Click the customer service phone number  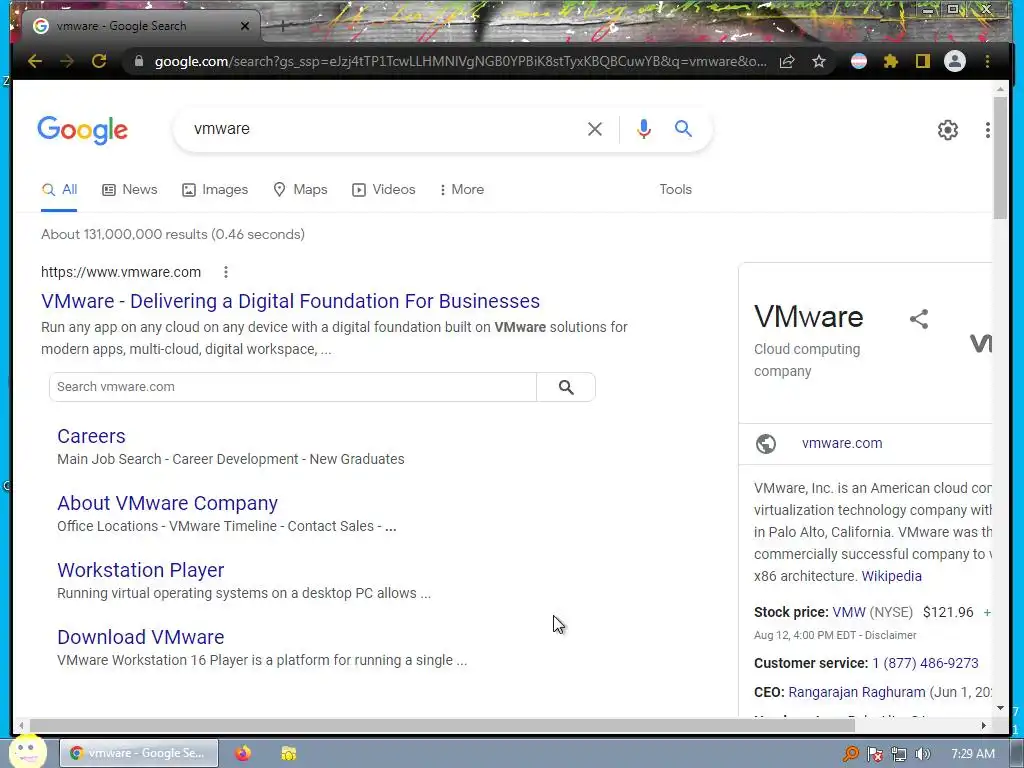coord(925,664)
